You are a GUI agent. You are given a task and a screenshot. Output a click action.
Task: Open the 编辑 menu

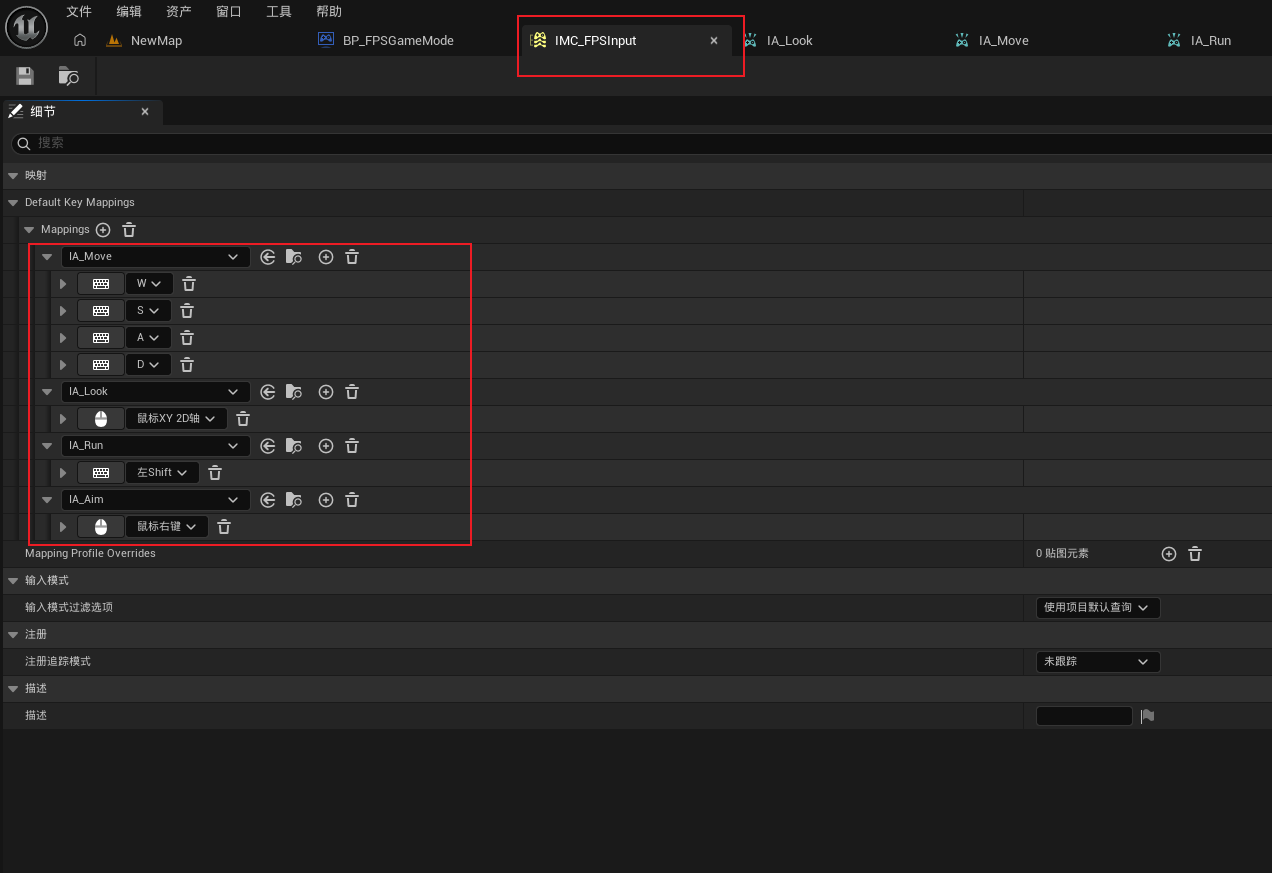pyautogui.click(x=129, y=12)
